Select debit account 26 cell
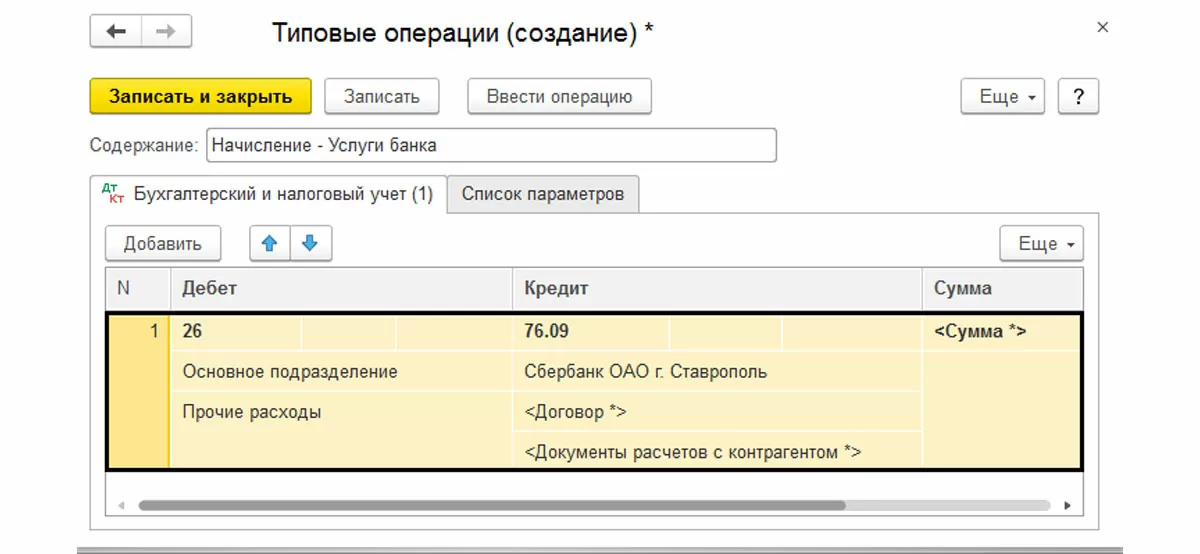1200x554 pixels. click(236, 331)
